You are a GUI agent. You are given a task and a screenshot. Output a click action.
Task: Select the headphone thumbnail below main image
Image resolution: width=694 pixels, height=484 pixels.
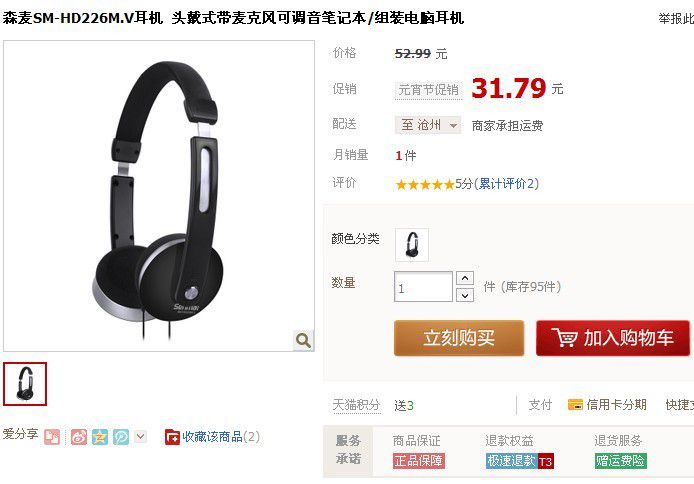point(25,384)
